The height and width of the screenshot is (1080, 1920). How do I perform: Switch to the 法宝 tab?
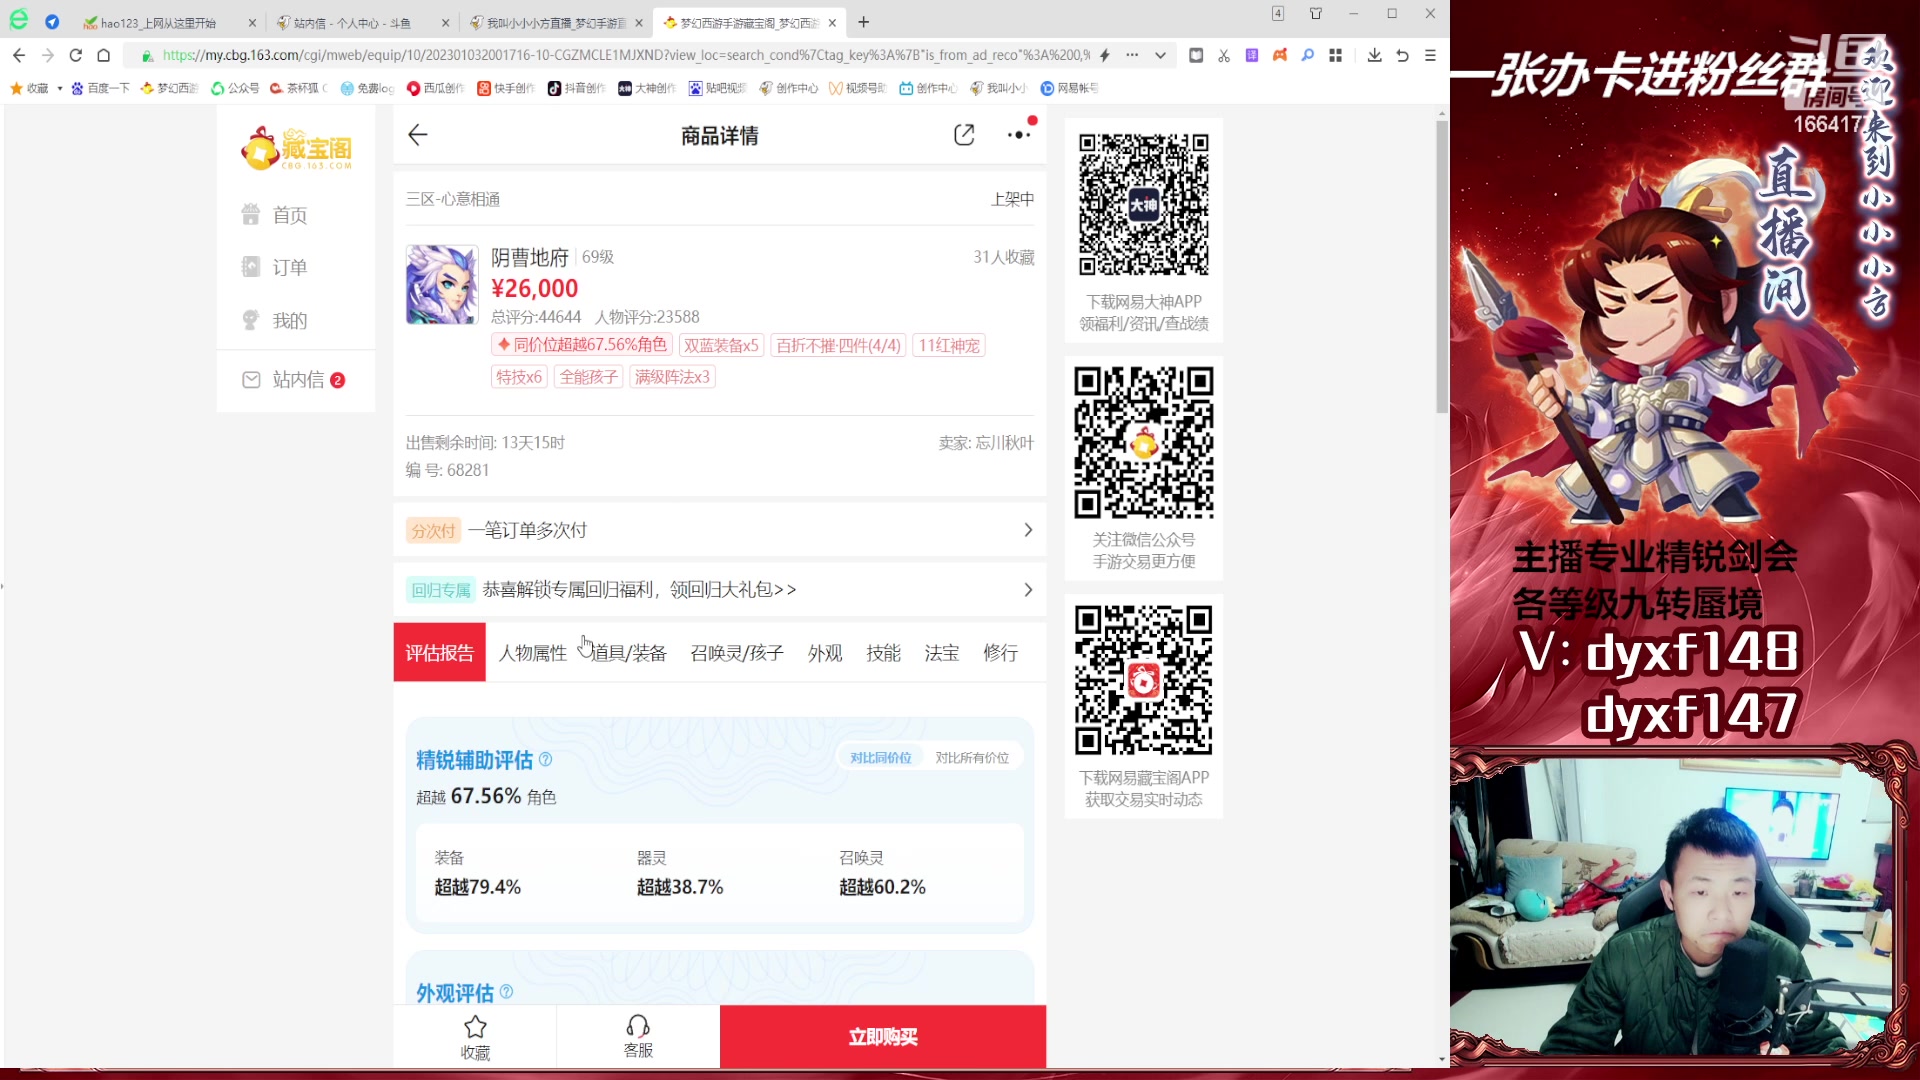[942, 653]
